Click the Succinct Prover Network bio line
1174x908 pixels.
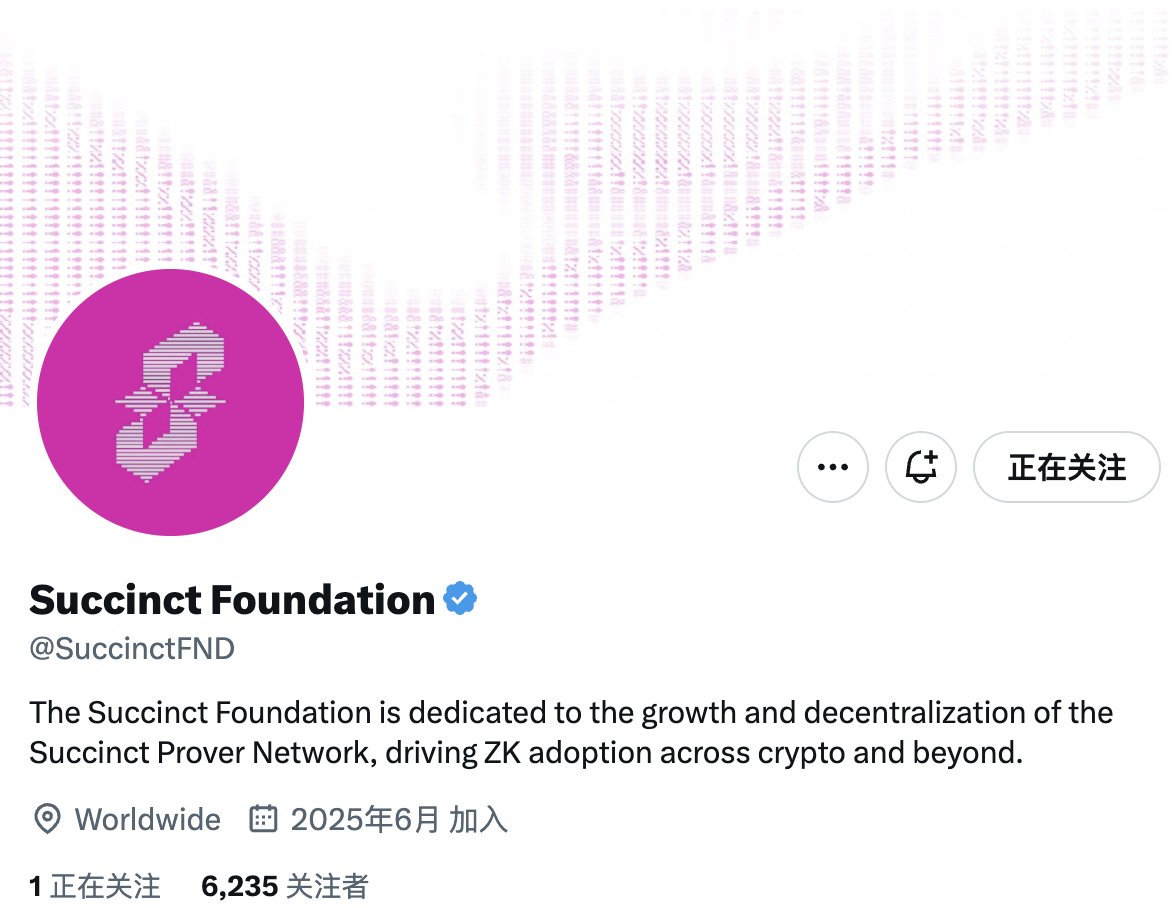tap(526, 753)
